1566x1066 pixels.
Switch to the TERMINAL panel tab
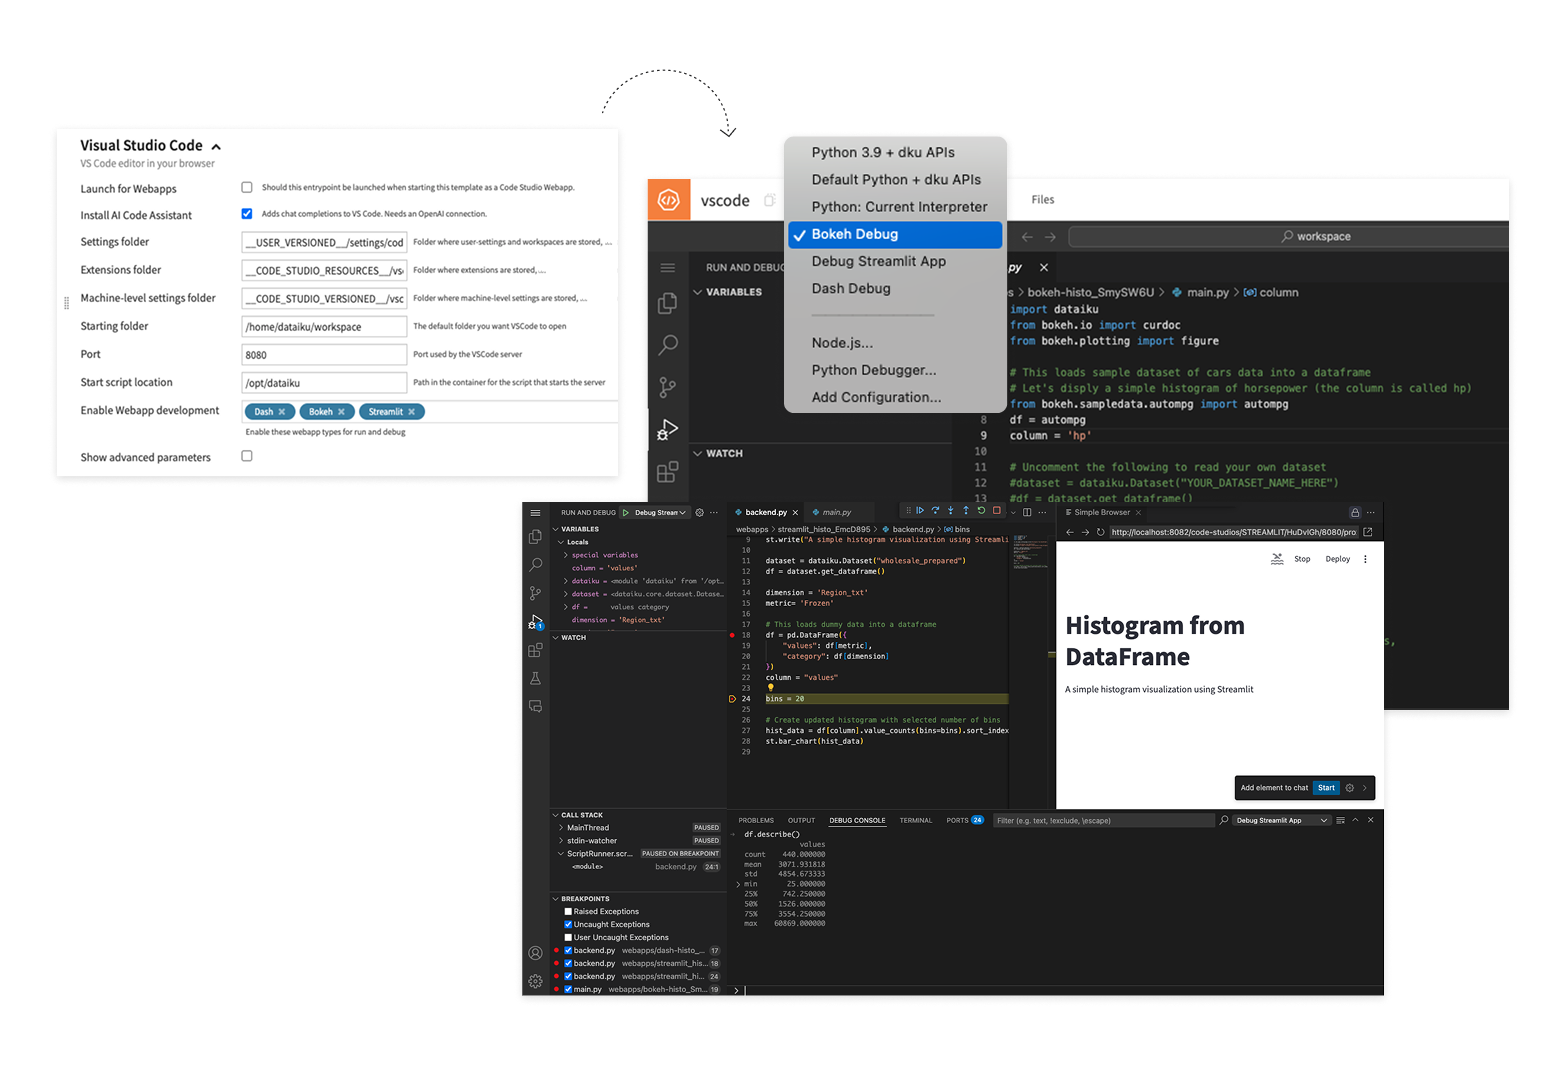(x=915, y=820)
